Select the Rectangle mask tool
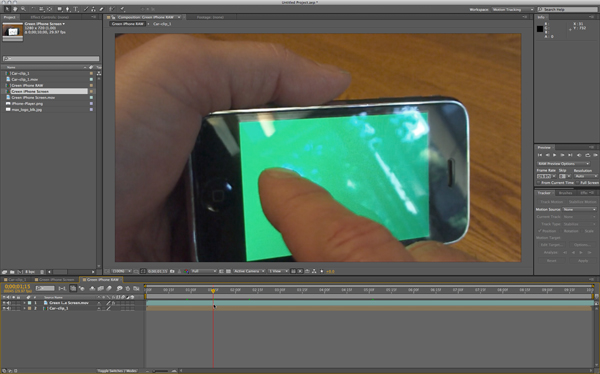This screenshot has height=374, width=600. coord(60,9)
